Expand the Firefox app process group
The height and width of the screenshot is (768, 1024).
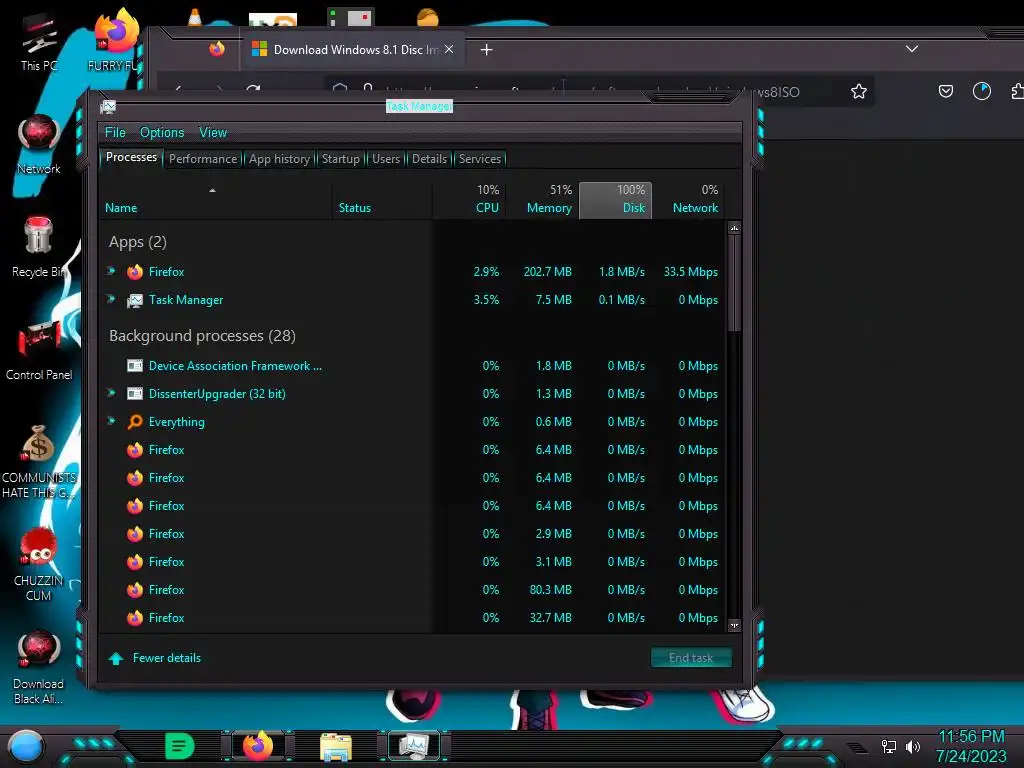tap(111, 270)
